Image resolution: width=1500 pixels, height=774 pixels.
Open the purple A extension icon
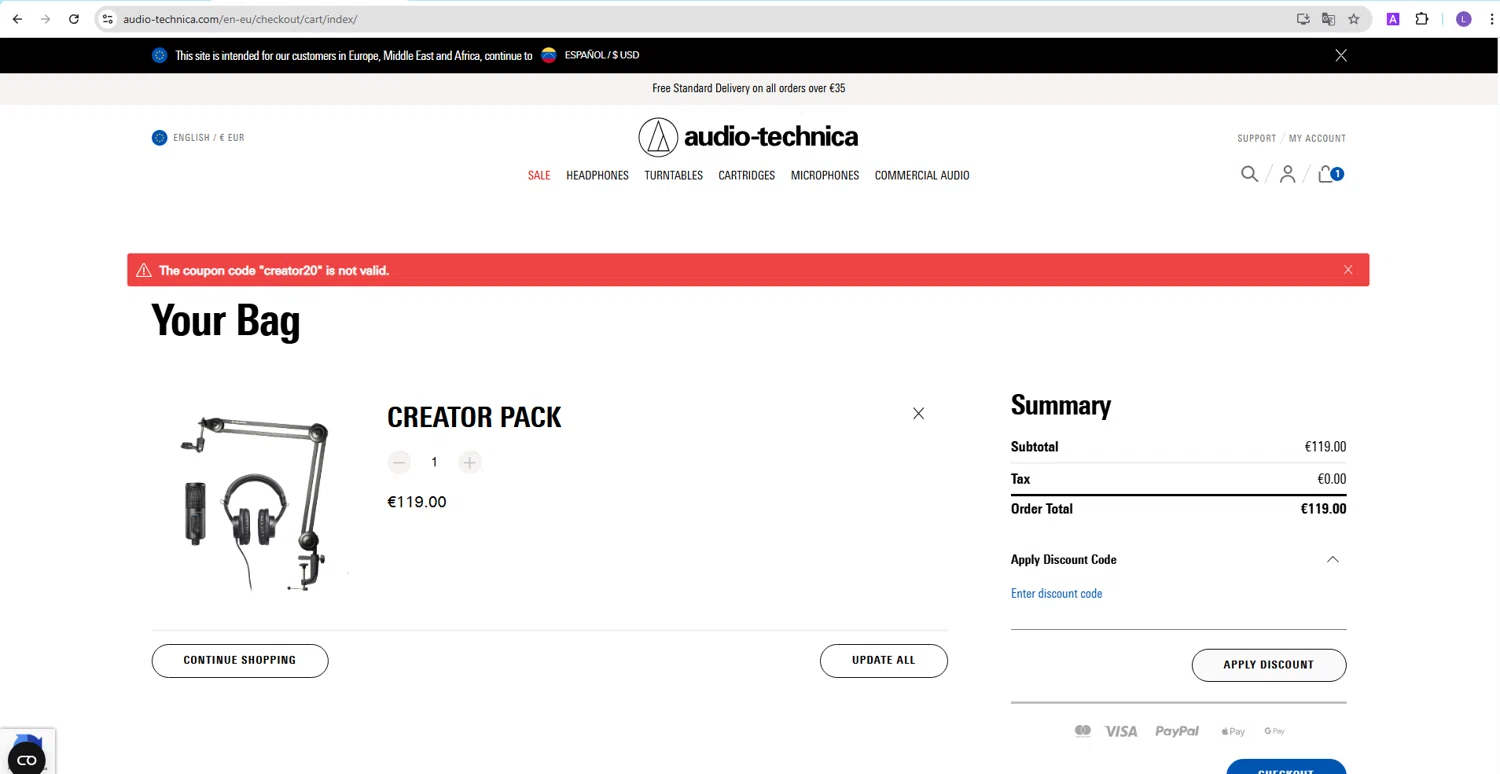[1393, 19]
